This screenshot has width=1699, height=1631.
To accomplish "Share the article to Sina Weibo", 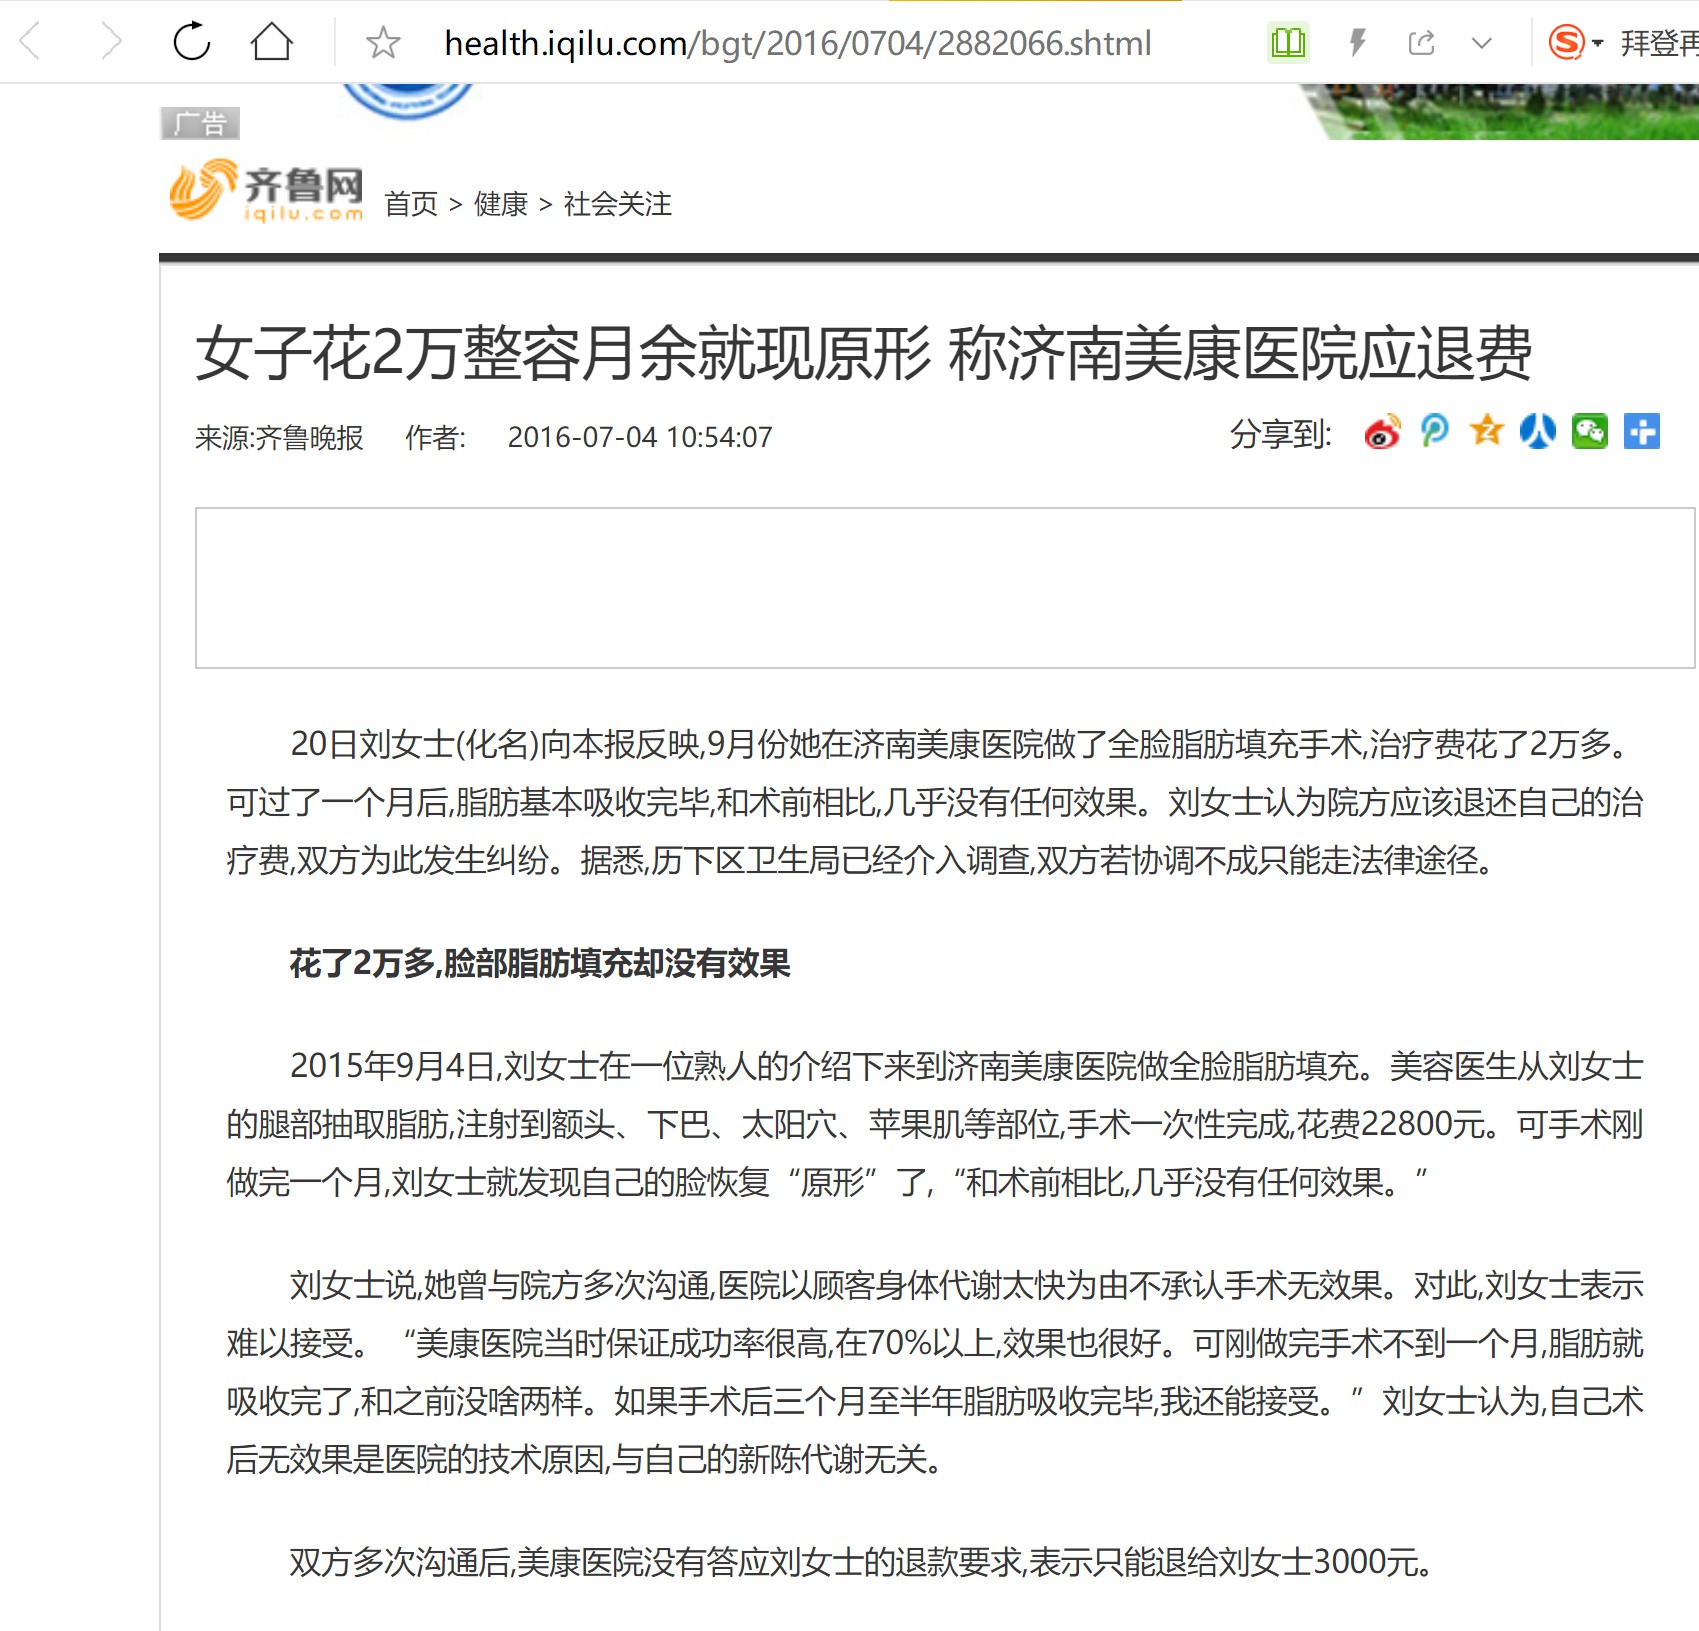I will click(x=1383, y=432).
